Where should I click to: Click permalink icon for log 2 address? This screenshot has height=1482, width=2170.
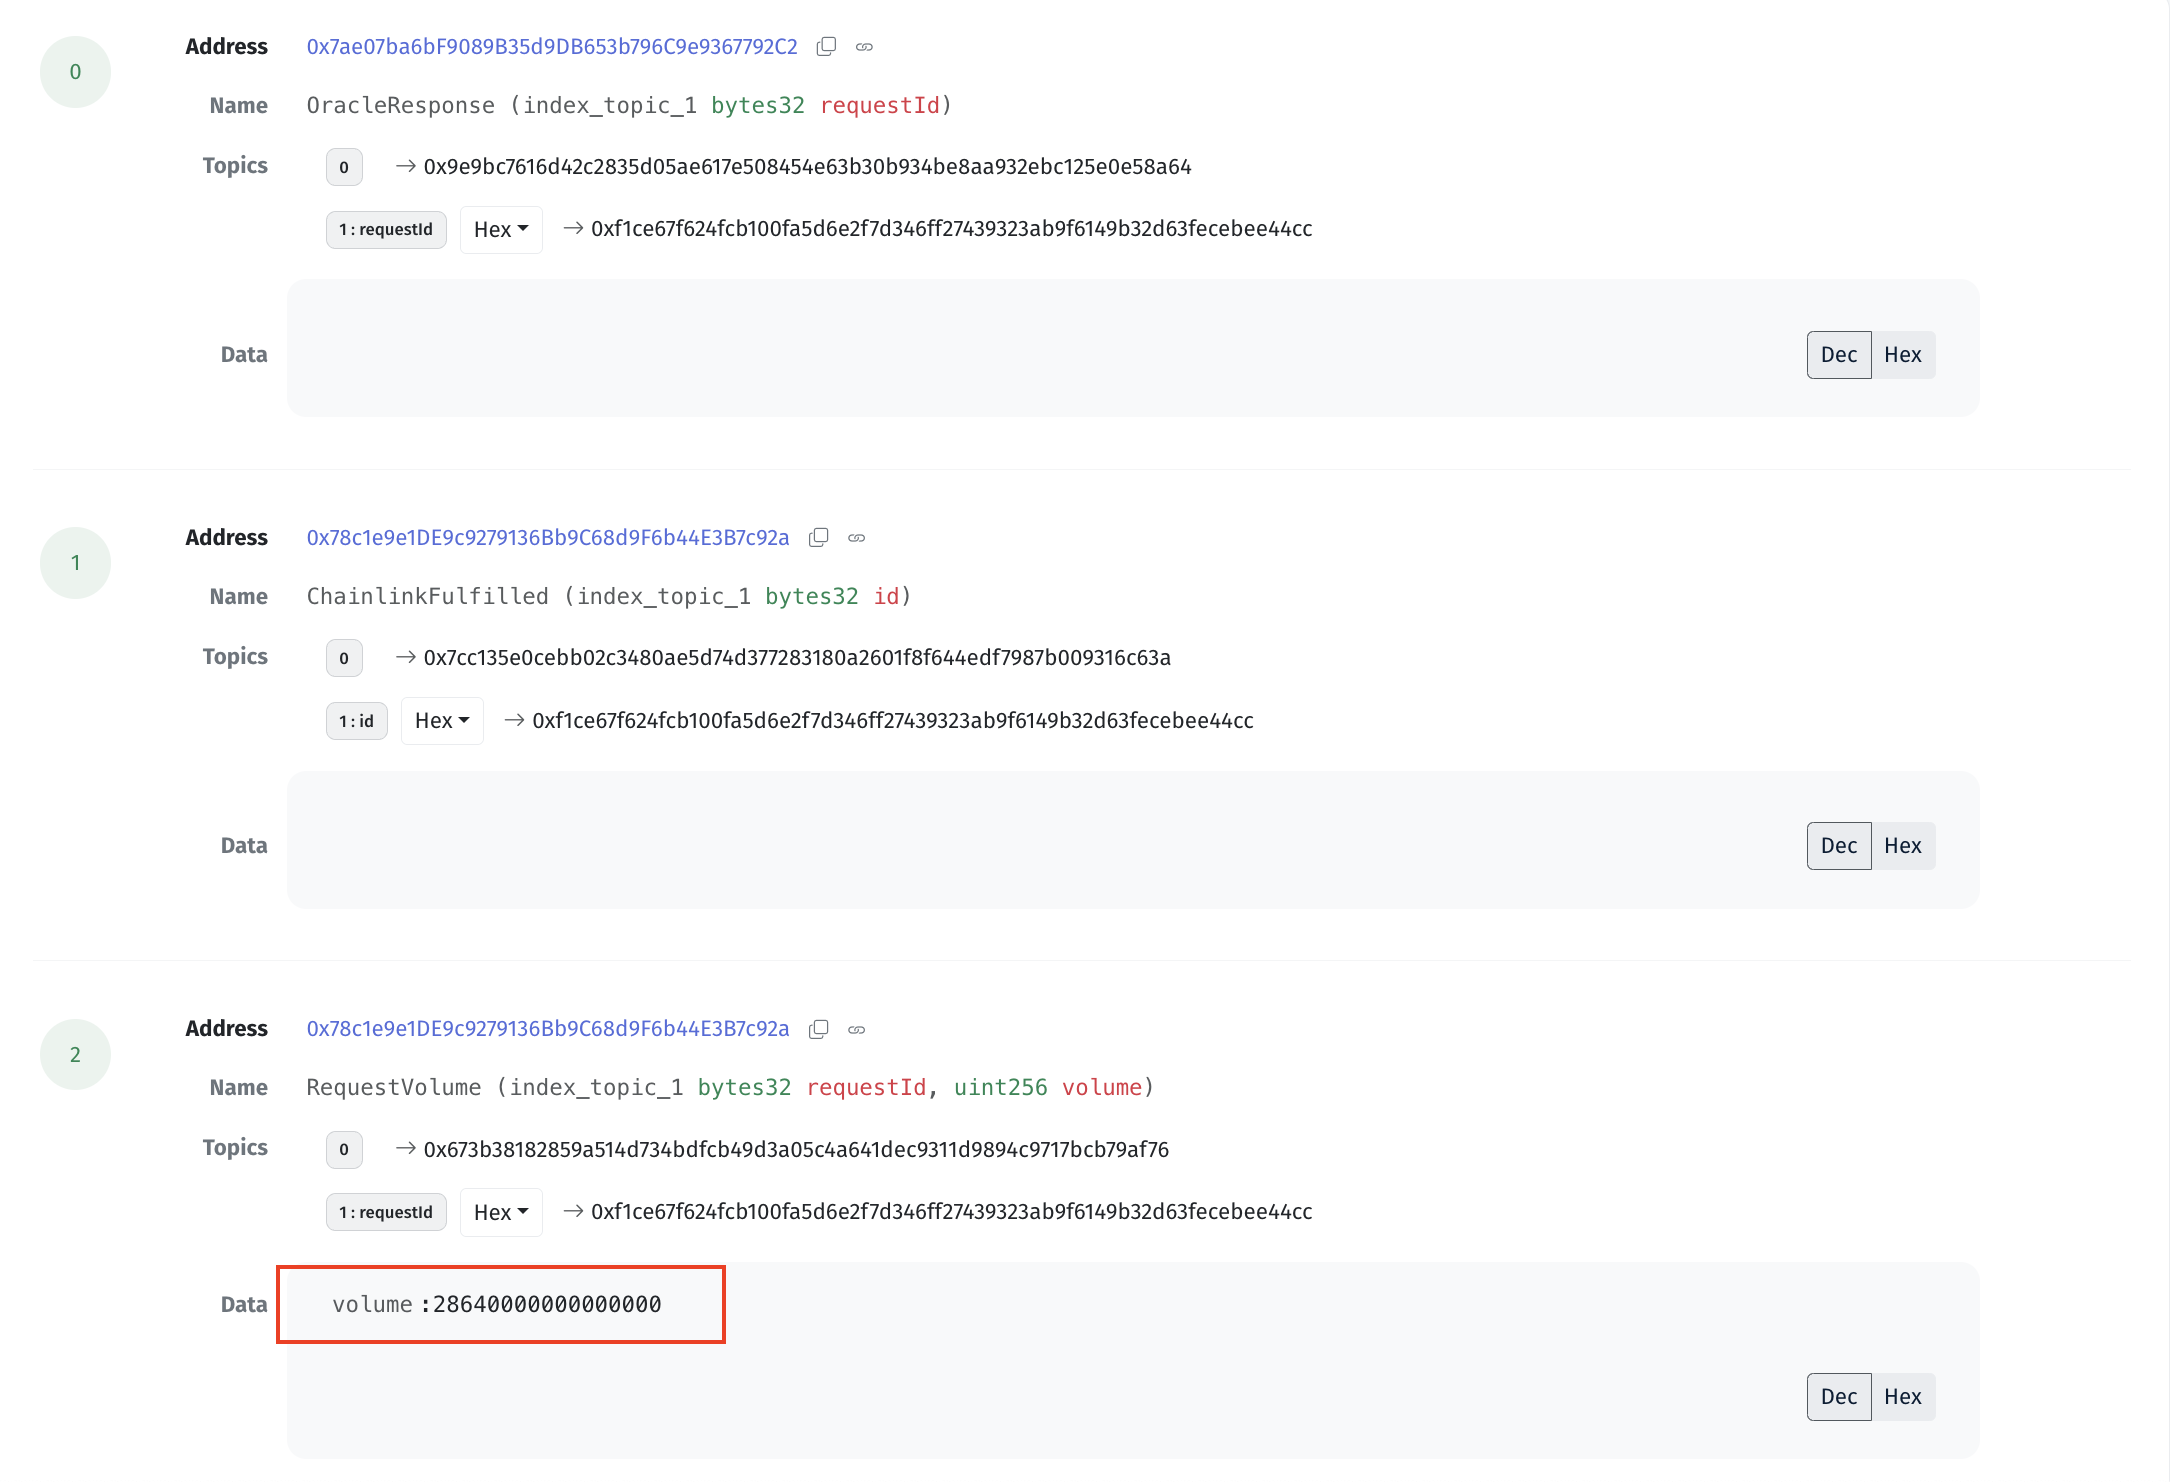click(x=856, y=1029)
